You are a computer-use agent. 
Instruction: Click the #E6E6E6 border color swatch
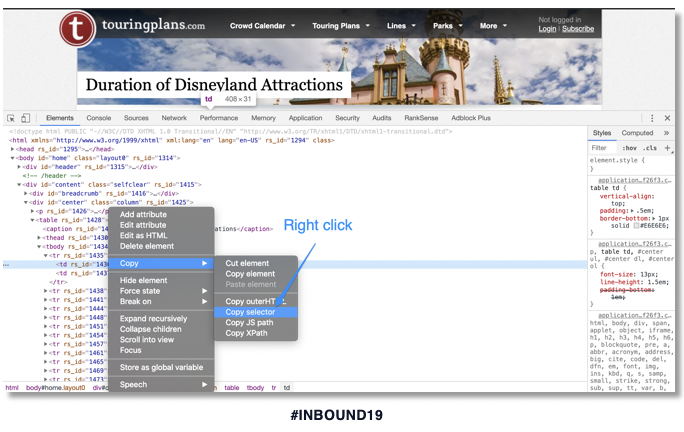click(636, 226)
